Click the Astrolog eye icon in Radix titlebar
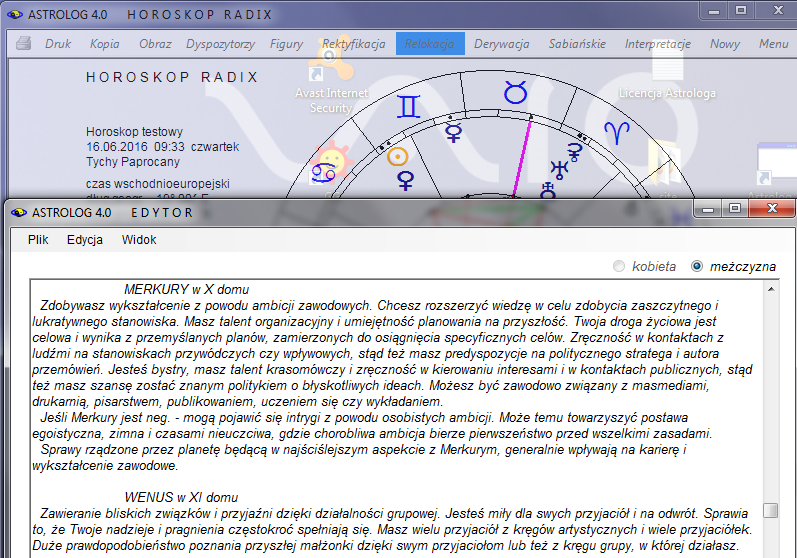Screen dimensions: 797x558 (x=15, y=14)
